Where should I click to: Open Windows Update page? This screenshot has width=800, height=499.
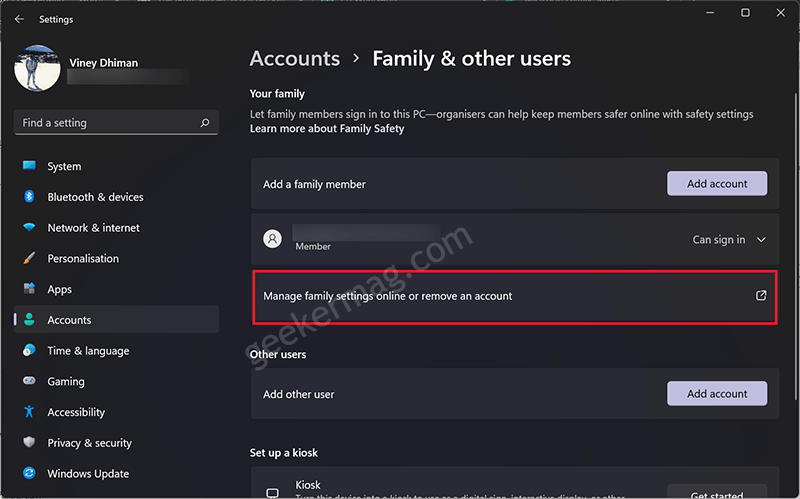coord(116,473)
